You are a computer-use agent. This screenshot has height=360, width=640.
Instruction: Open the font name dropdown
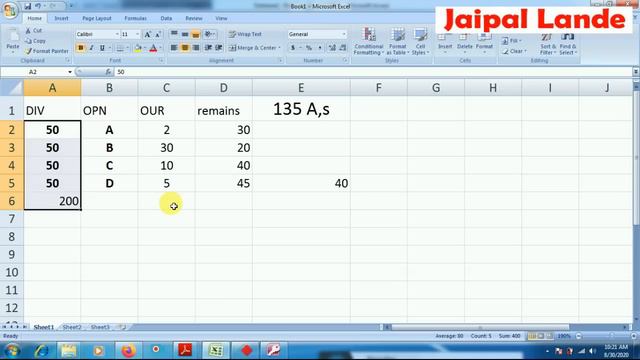(x=117, y=34)
